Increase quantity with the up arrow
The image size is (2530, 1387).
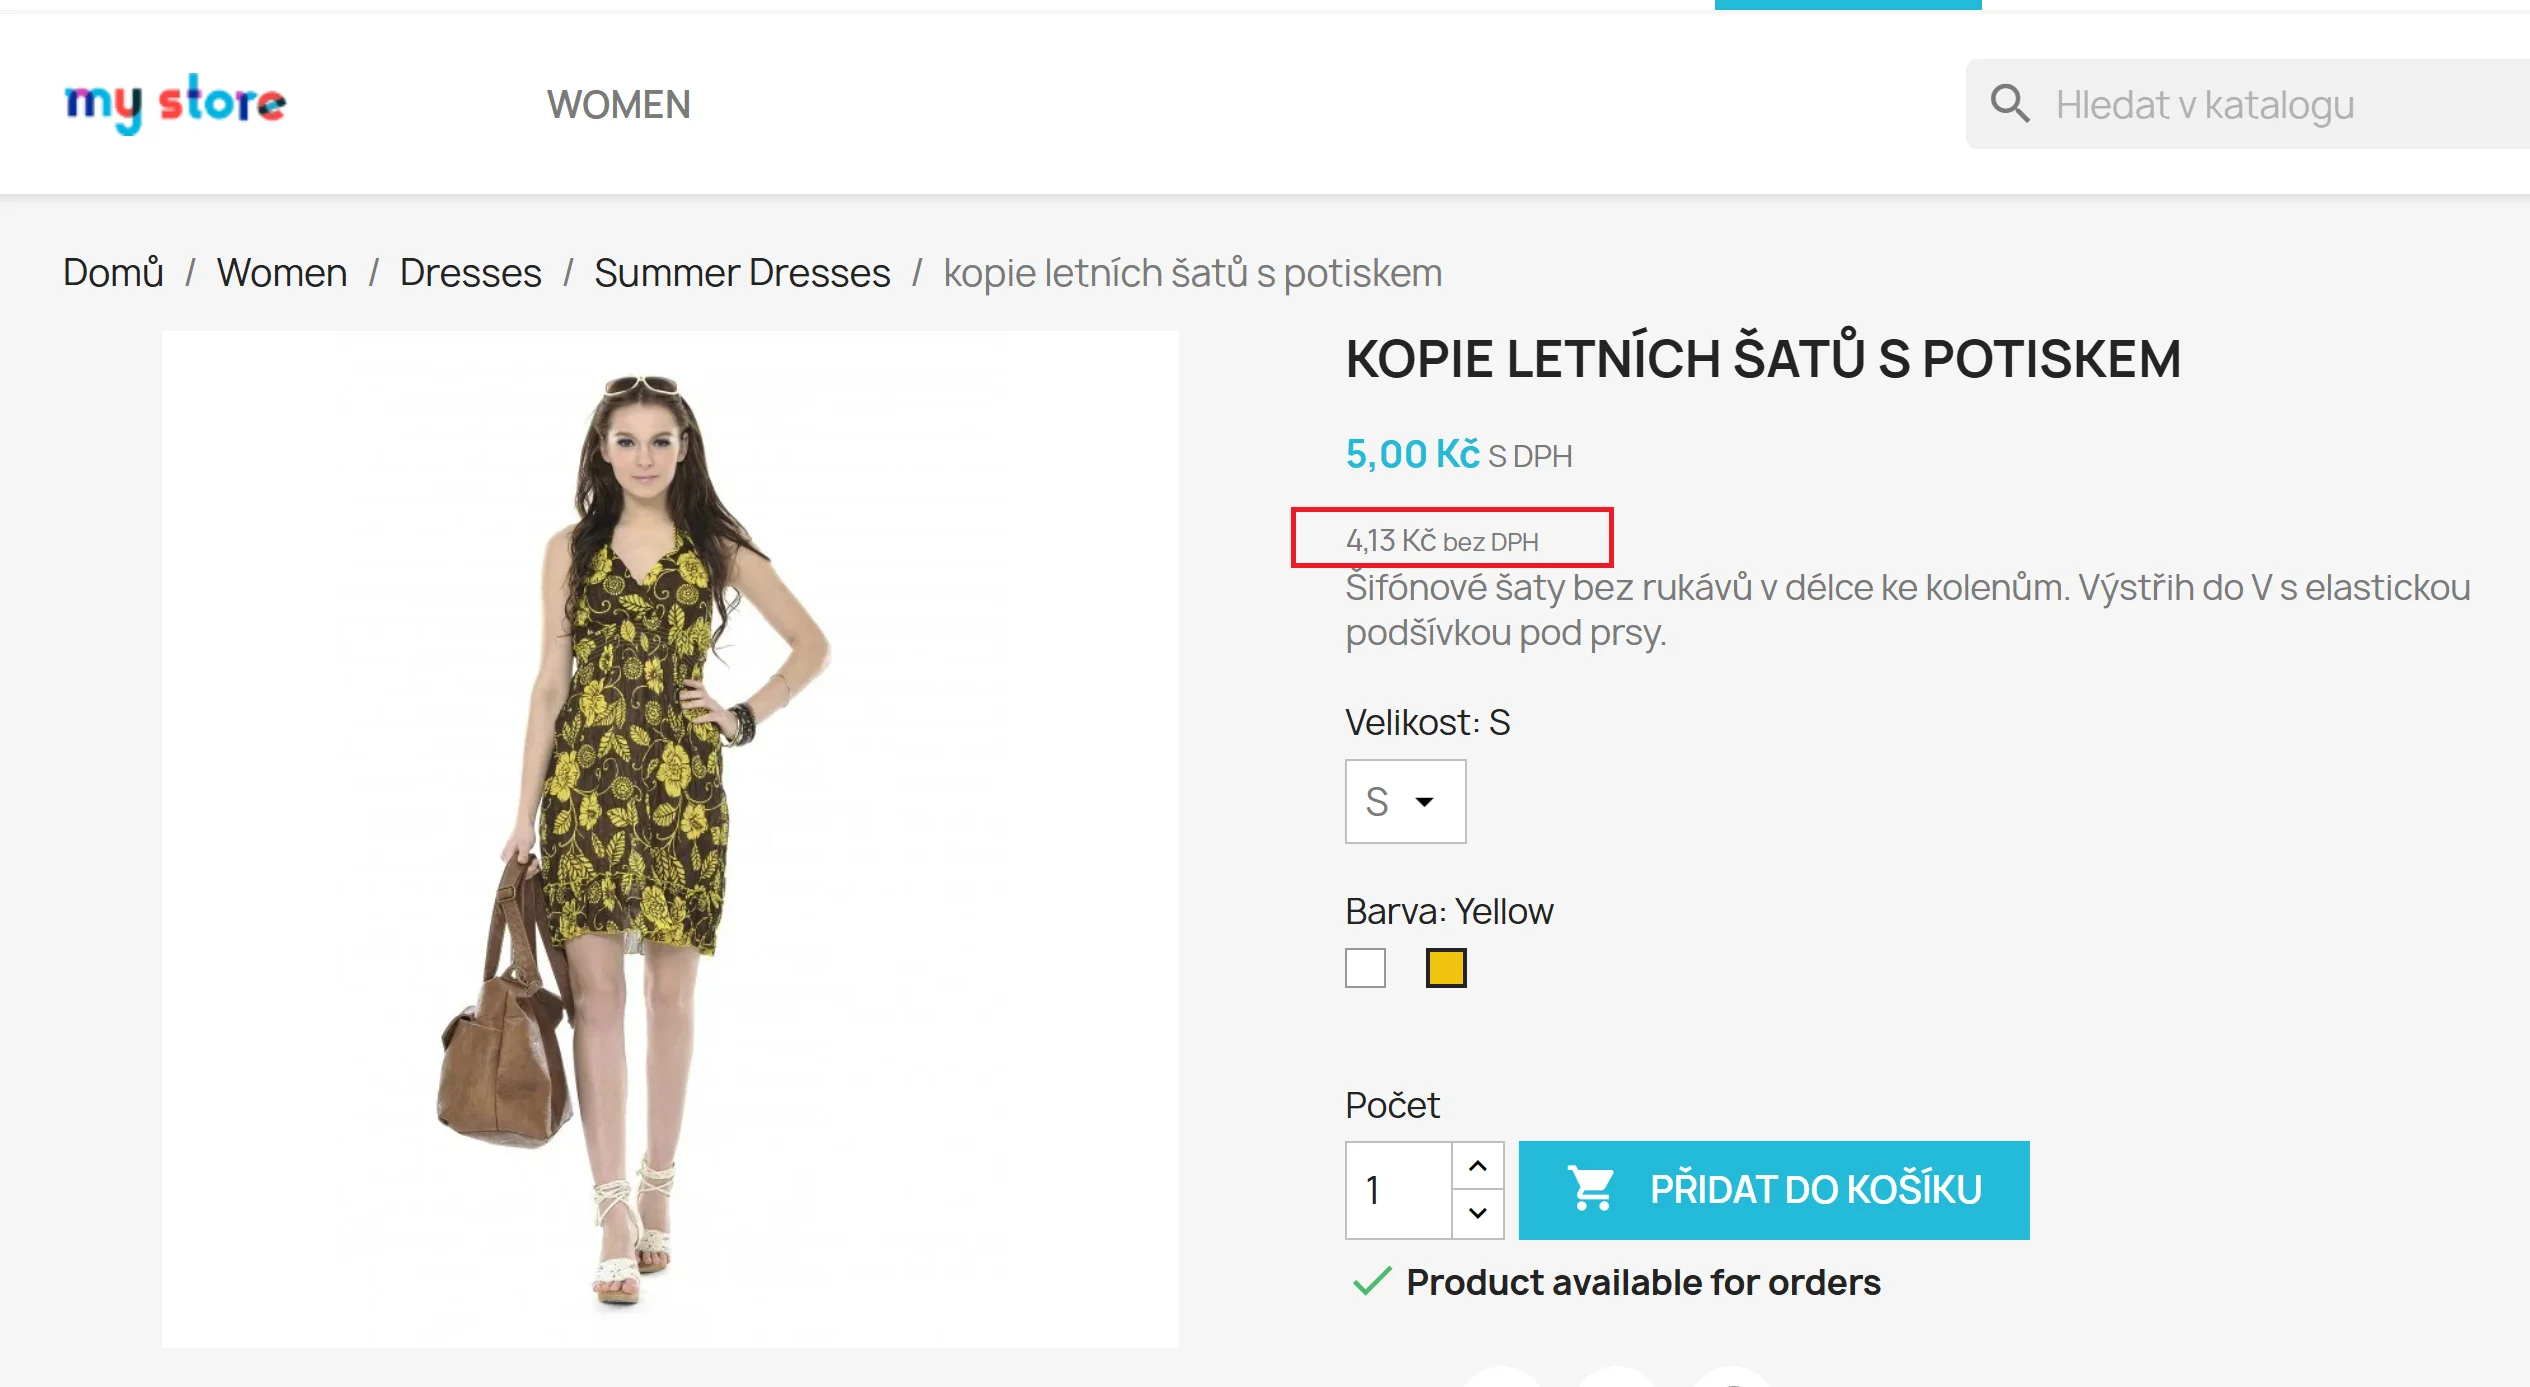pos(1478,1166)
